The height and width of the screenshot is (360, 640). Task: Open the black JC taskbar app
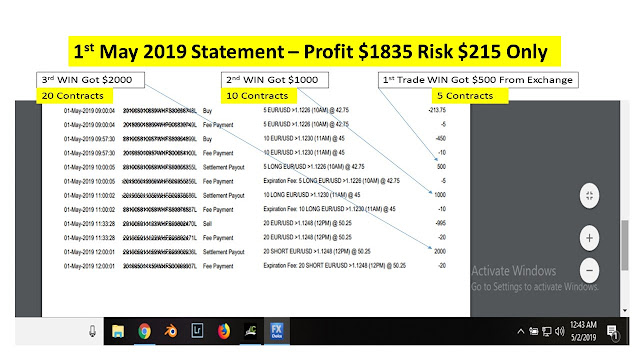(x=250, y=331)
